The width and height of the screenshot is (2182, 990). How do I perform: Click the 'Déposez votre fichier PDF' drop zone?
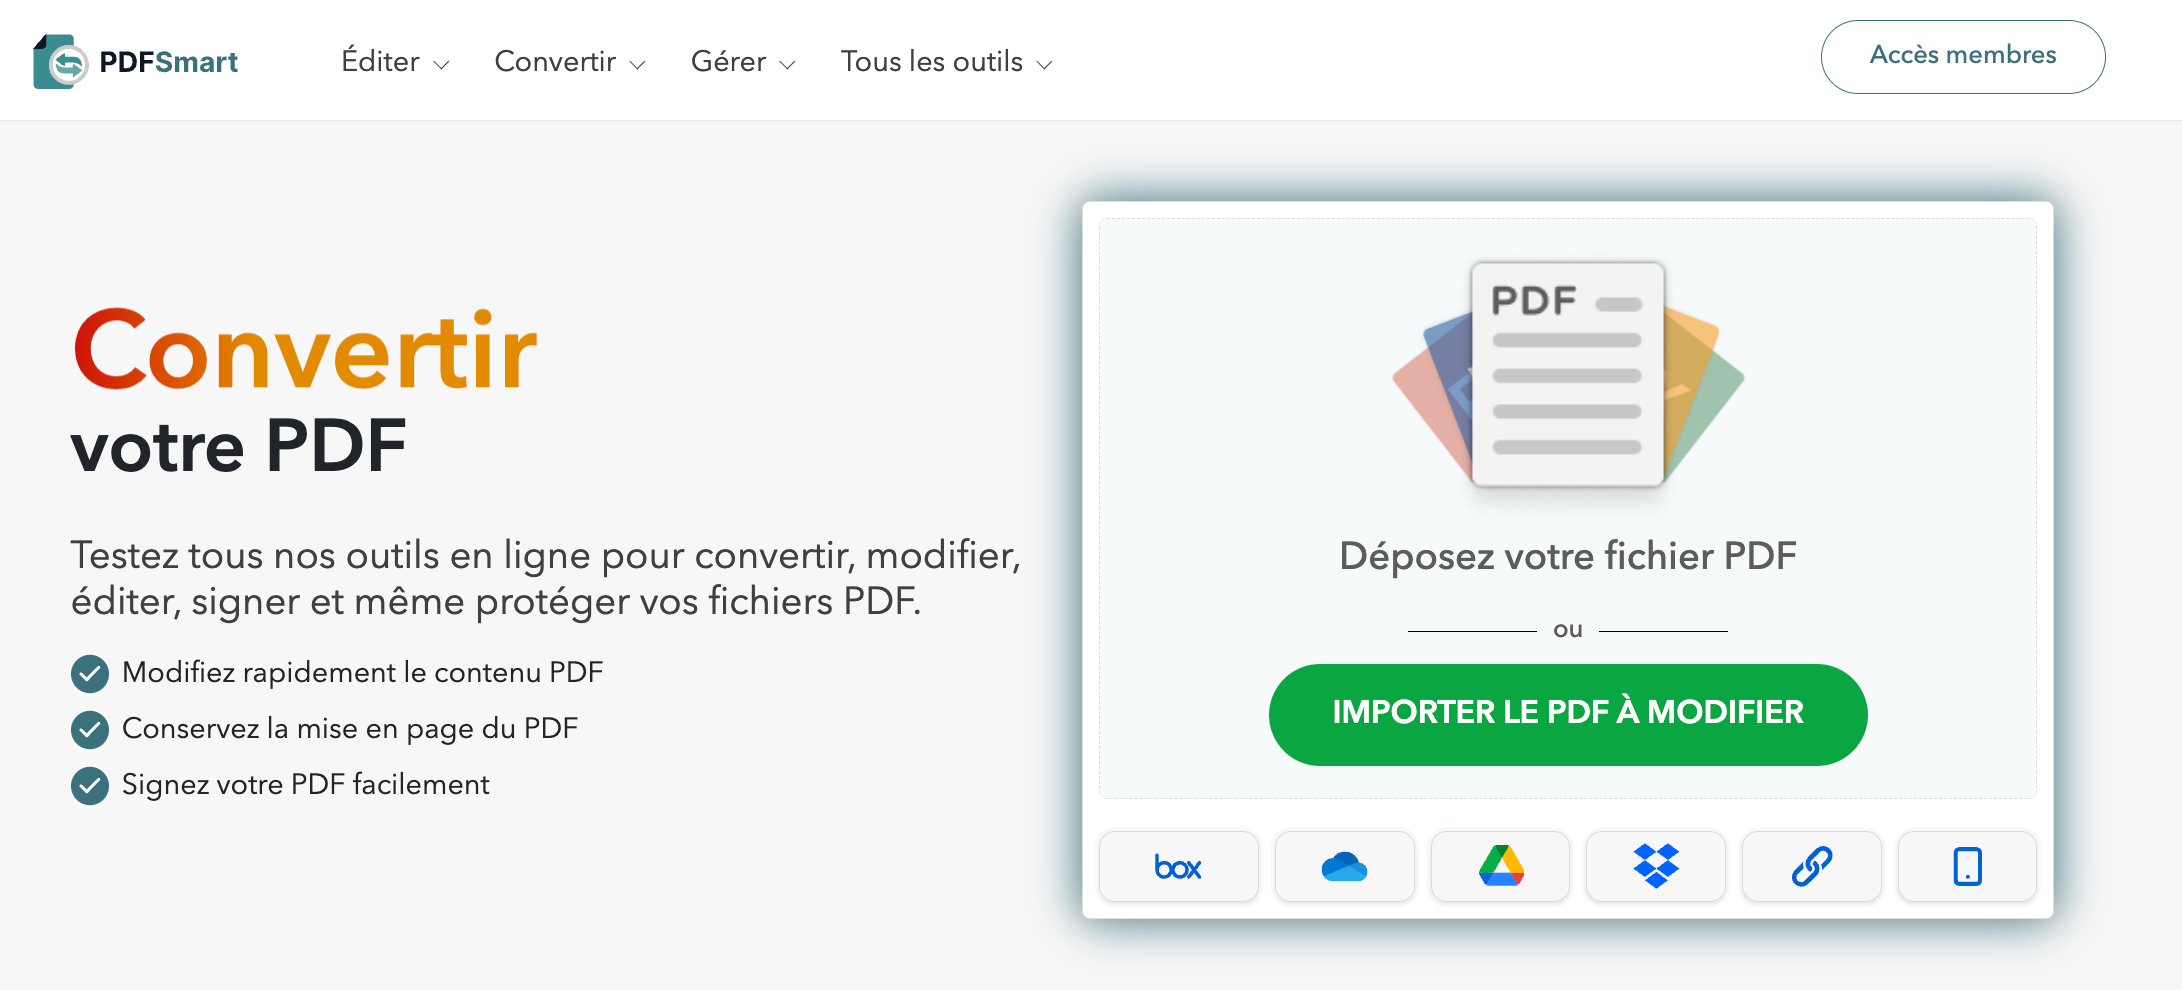click(1566, 556)
